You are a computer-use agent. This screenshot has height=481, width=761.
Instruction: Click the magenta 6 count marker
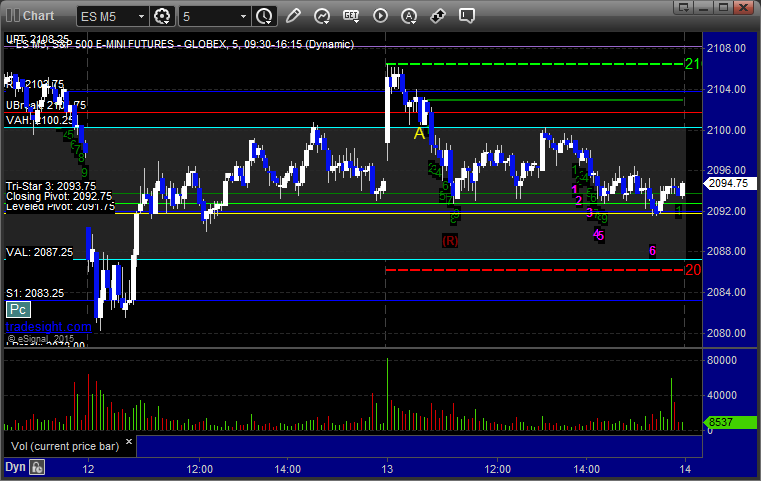[x=652, y=250]
